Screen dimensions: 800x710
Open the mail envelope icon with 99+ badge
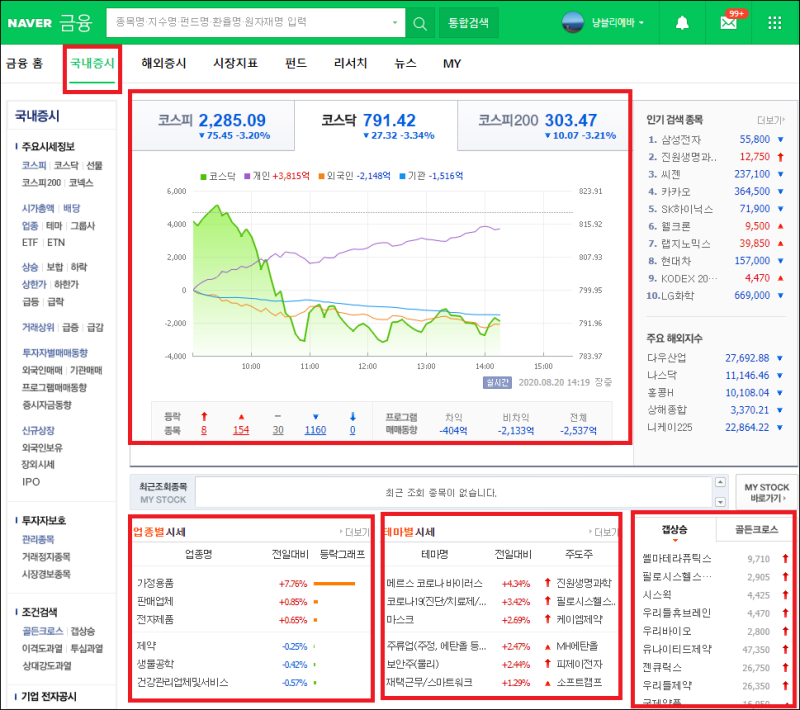click(729, 22)
